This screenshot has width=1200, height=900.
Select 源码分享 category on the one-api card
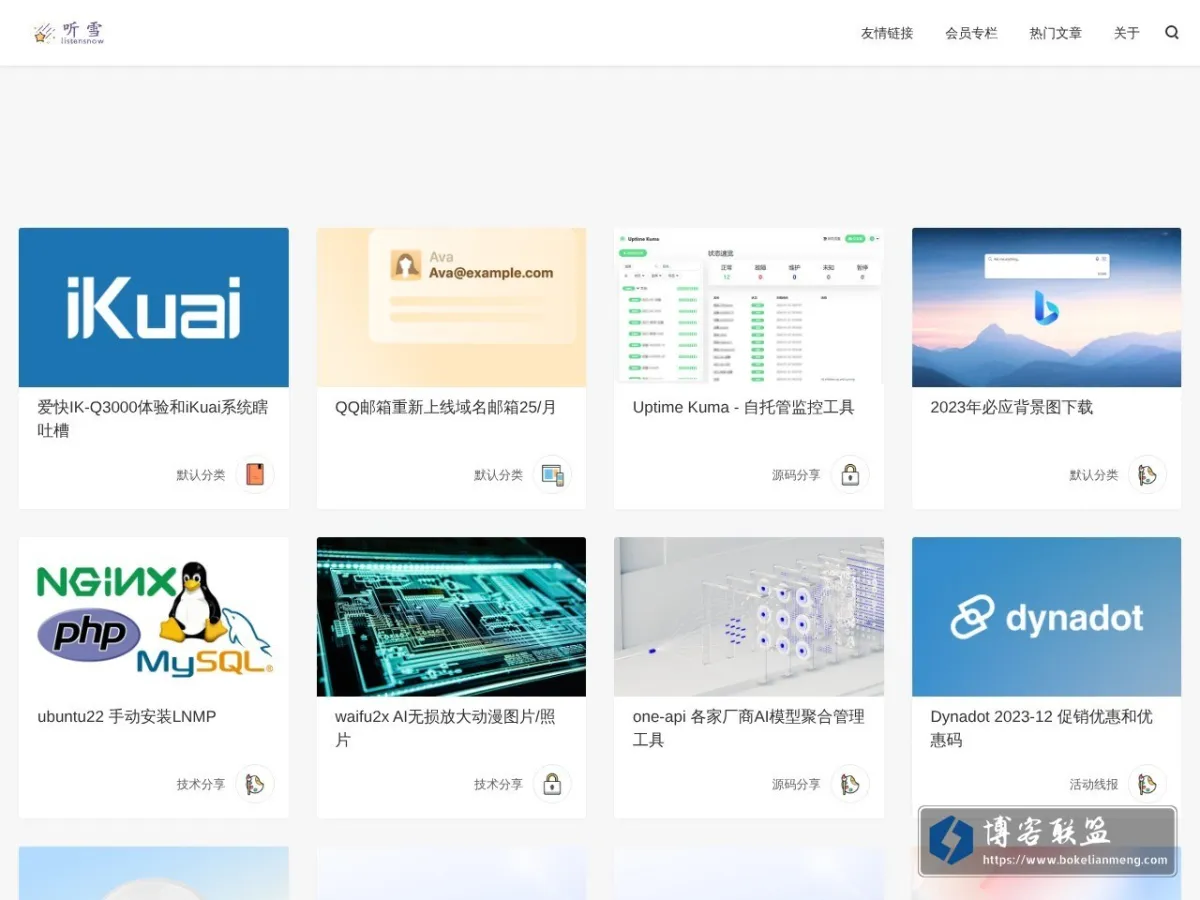(x=796, y=784)
